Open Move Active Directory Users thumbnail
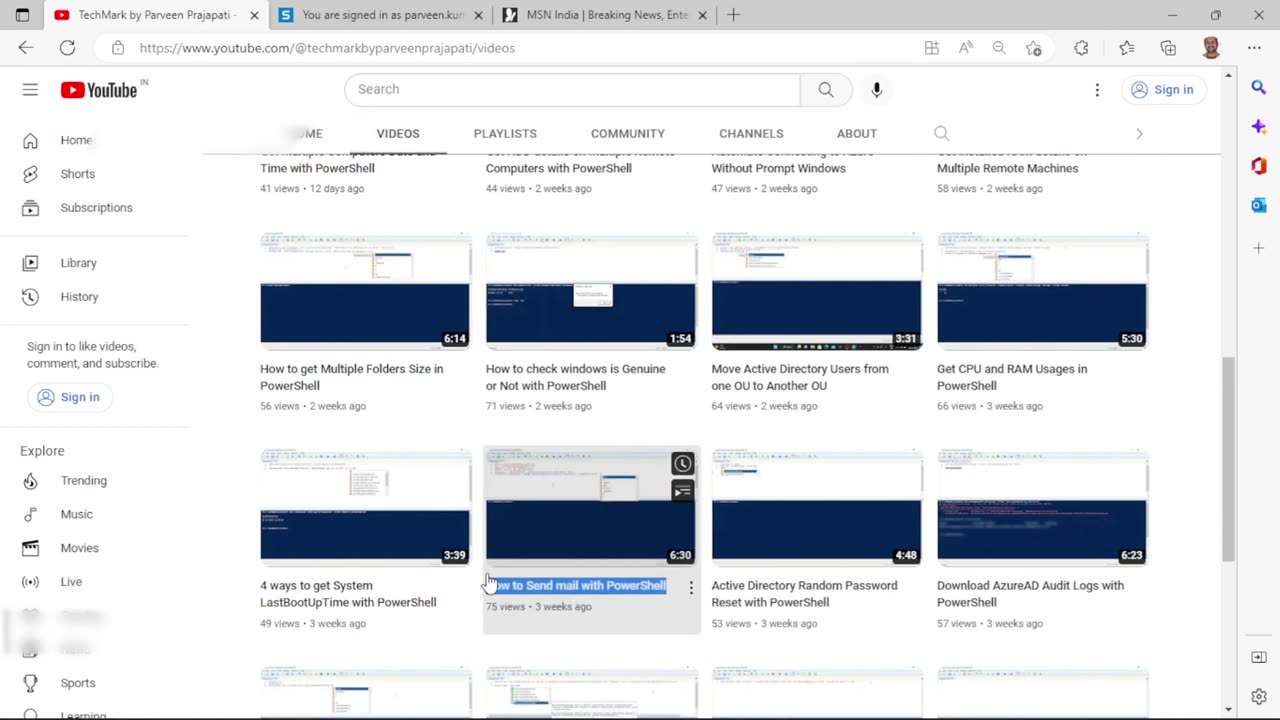The image size is (1280, 720). point(816,291)
